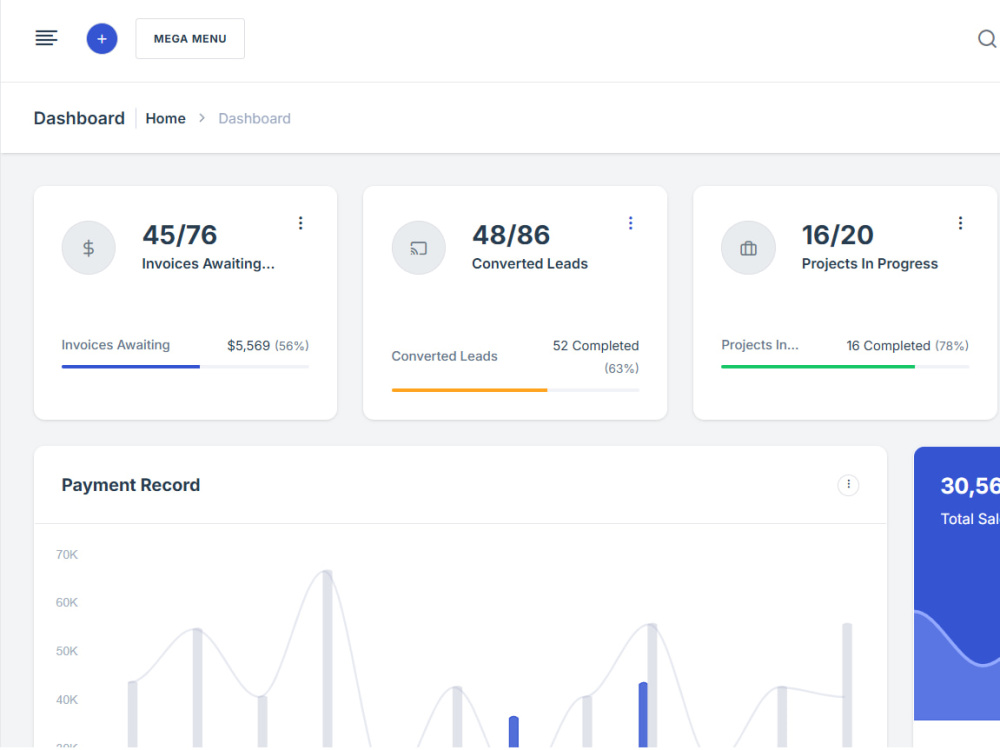
Task: Click the 30,56 total sales figure
Action: coord(970,486)
